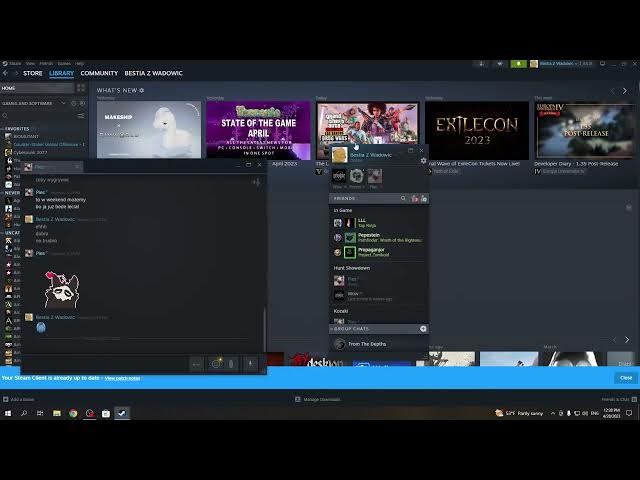Image resolution: width=640 pixels, height=480 pixels.
Task: Open the emoticon picker in chat
Action: [216, 364]
